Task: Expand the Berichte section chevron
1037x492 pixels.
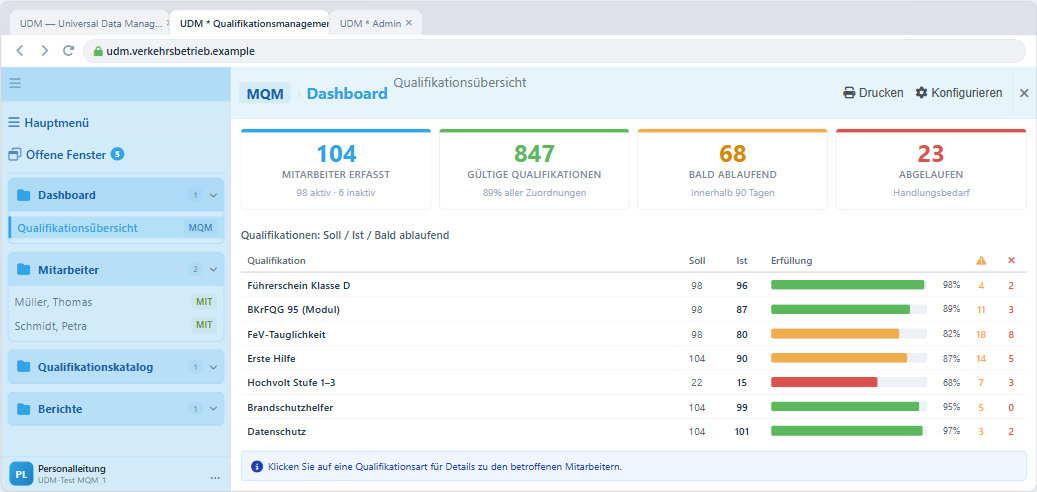Action: tap(213, 409)
